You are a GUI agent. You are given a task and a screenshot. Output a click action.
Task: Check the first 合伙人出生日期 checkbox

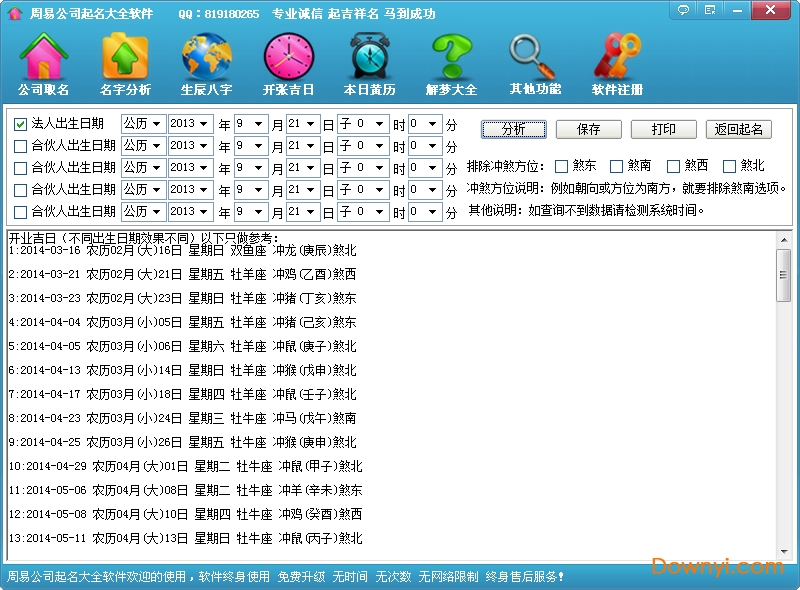(20, 146)
